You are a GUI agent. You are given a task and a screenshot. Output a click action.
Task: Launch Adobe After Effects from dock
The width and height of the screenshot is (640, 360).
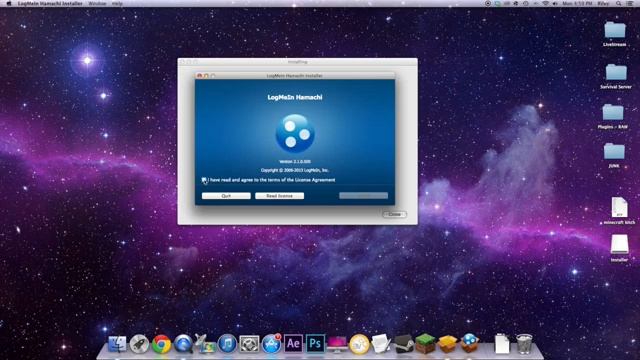point(293,344)
